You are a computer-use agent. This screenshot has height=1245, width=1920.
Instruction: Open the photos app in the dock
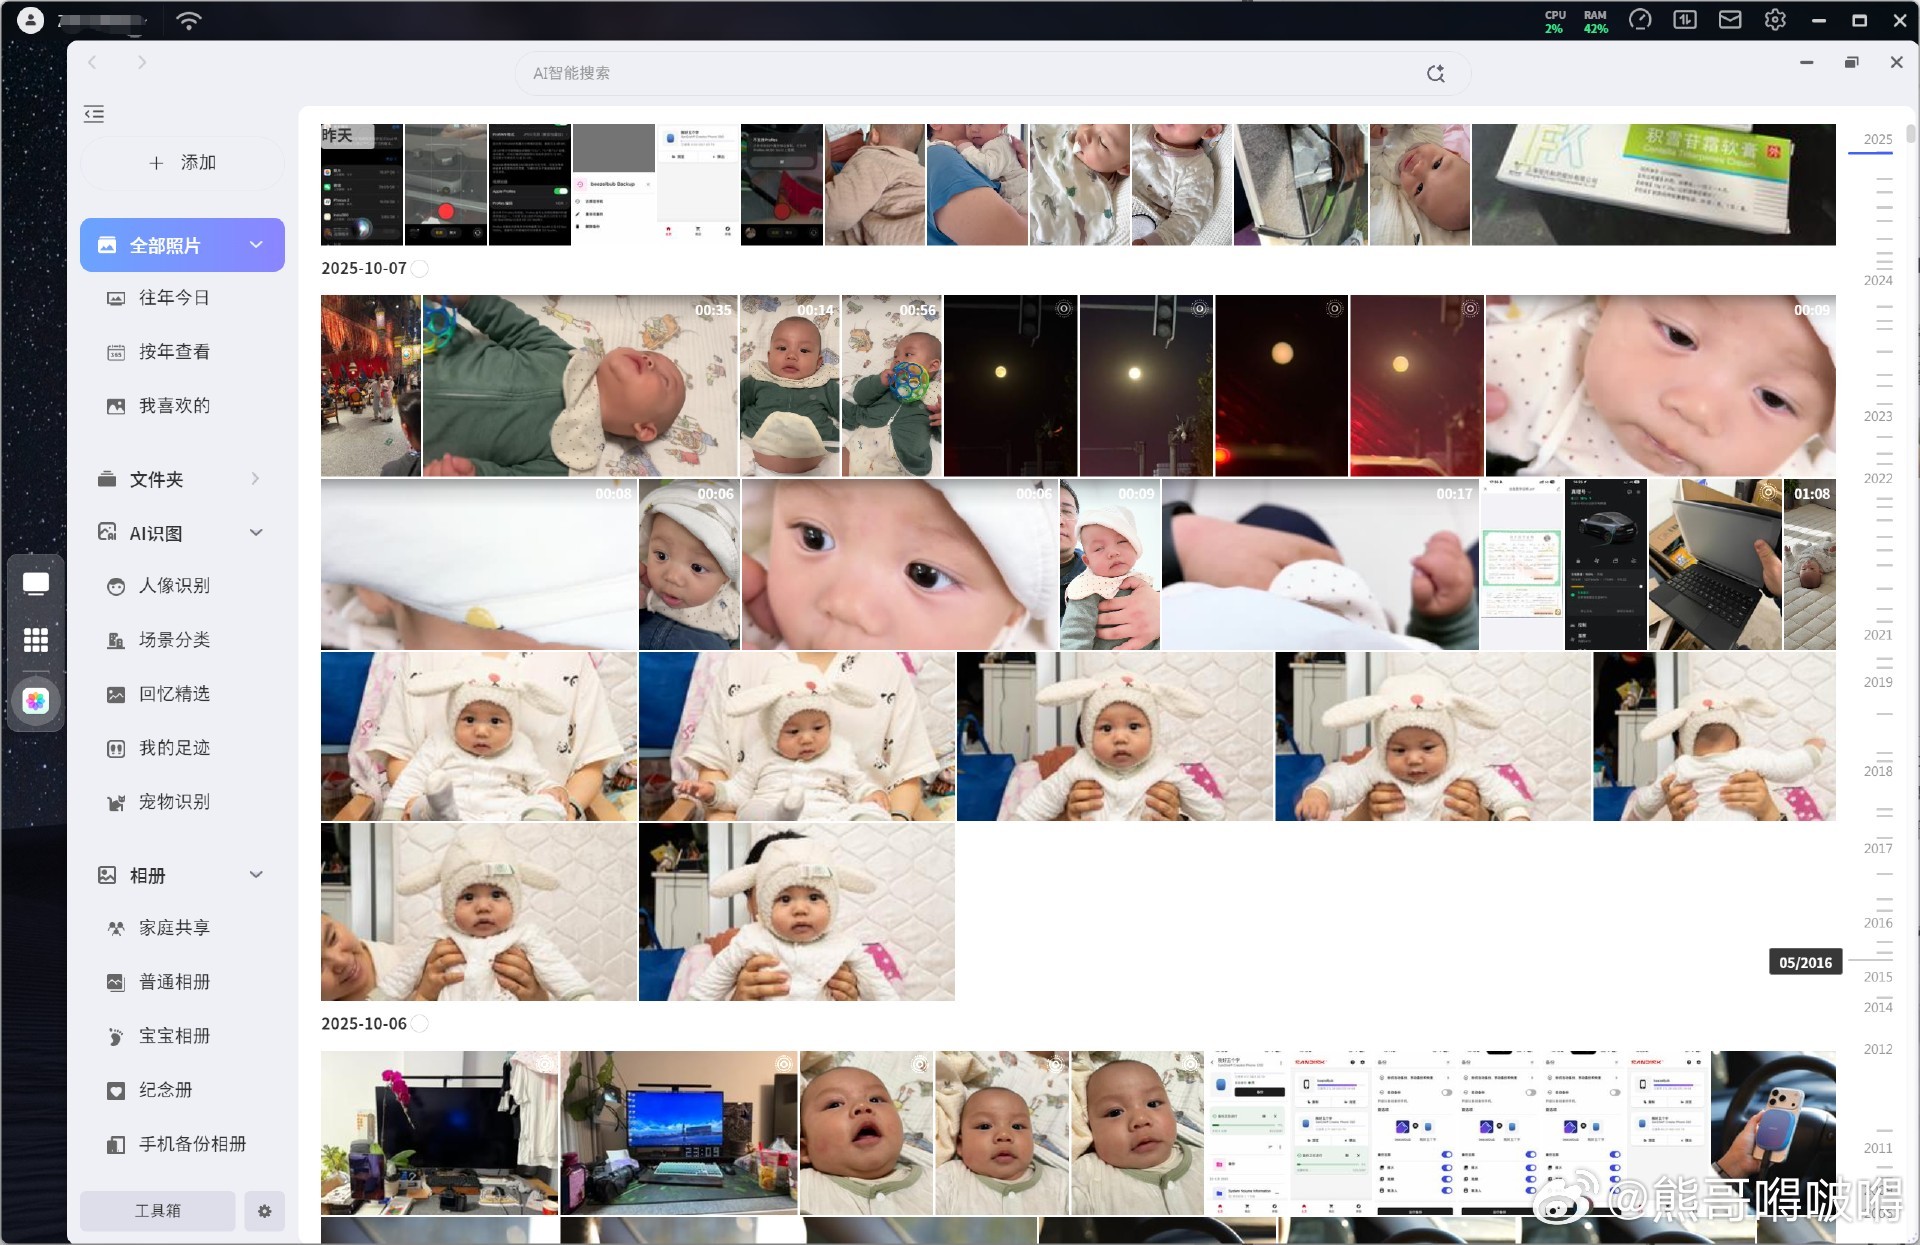click(x=36, y=701)
